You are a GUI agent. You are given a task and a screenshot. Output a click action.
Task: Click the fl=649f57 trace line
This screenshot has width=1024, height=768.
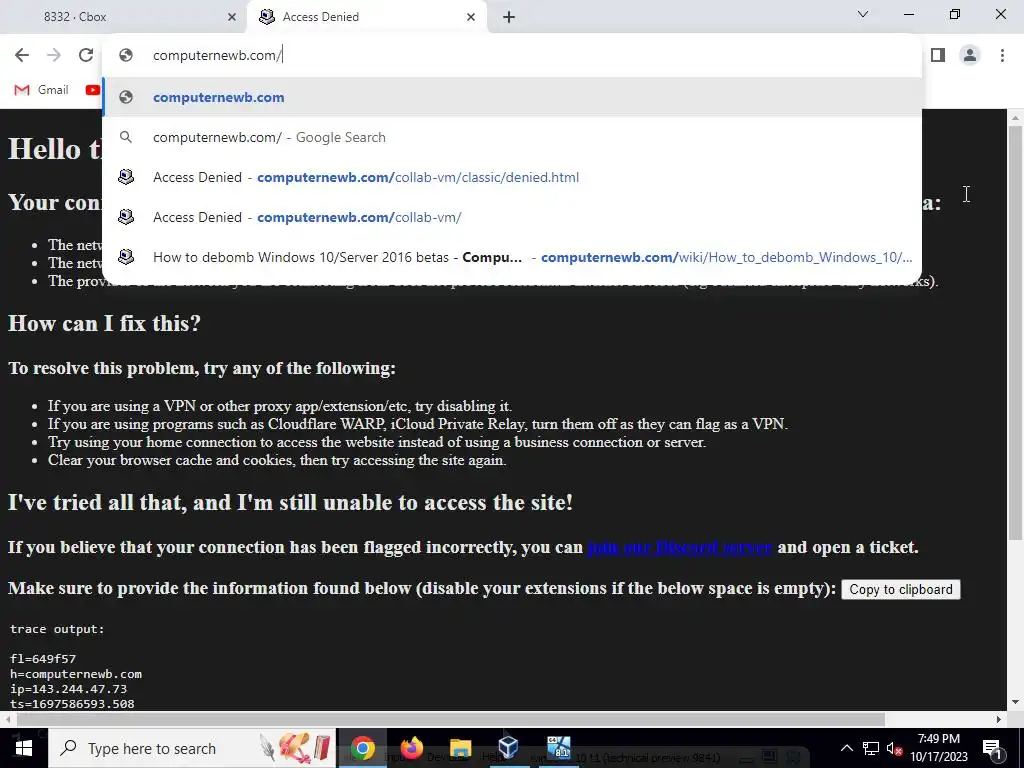point(42,659)
